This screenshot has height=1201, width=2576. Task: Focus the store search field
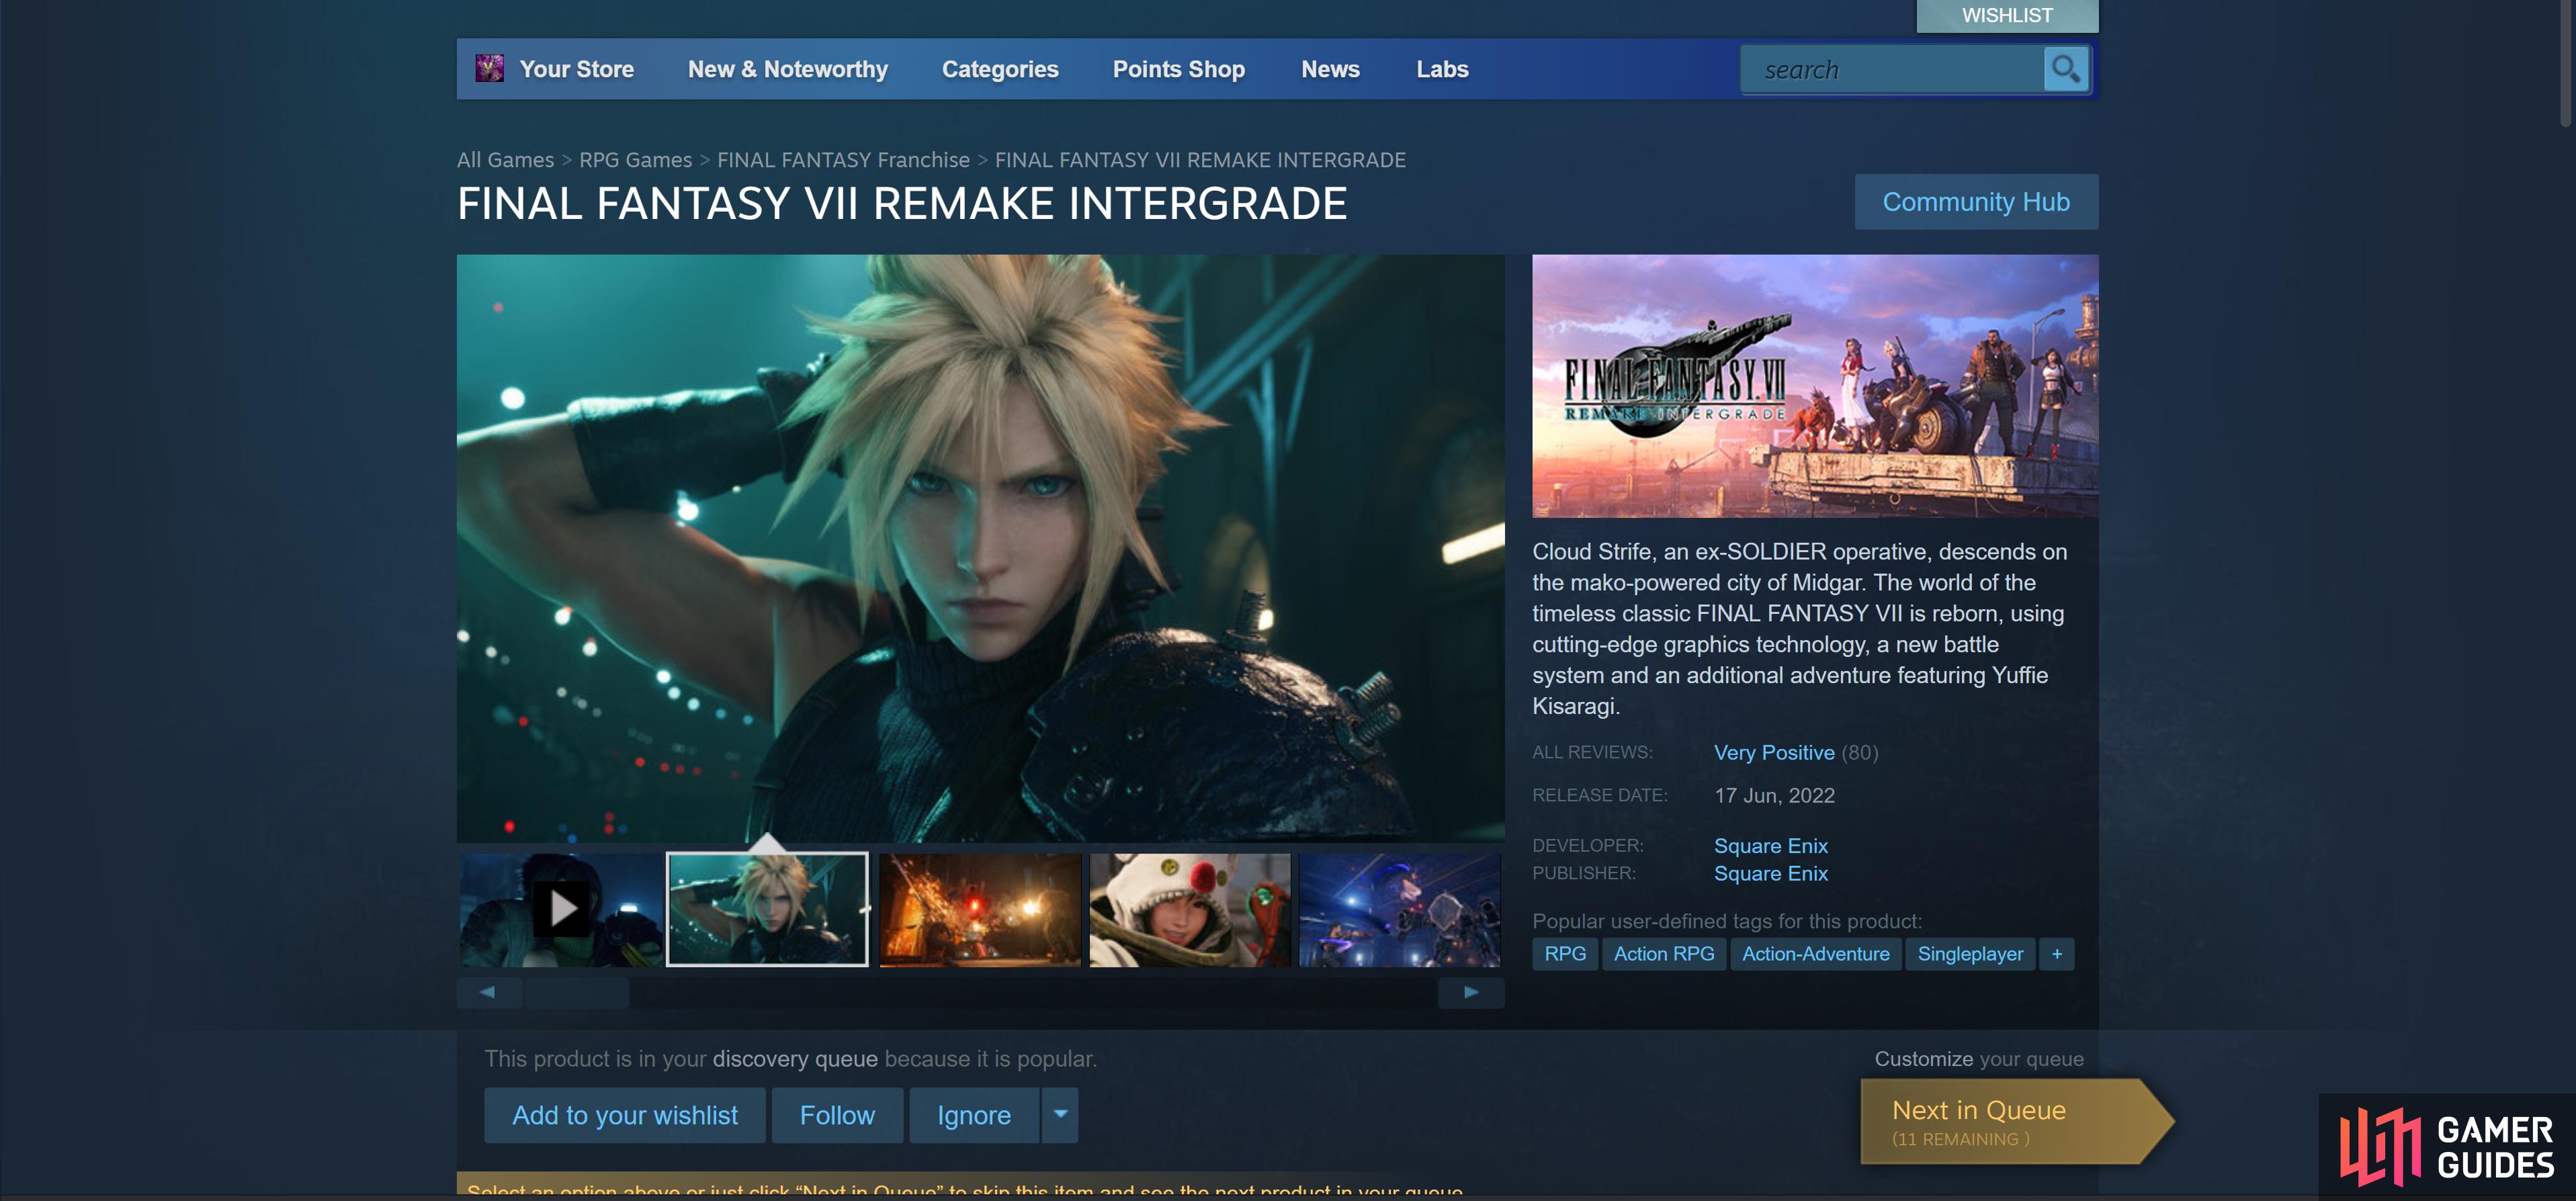pyautogui.click(x=1893, y=70)
